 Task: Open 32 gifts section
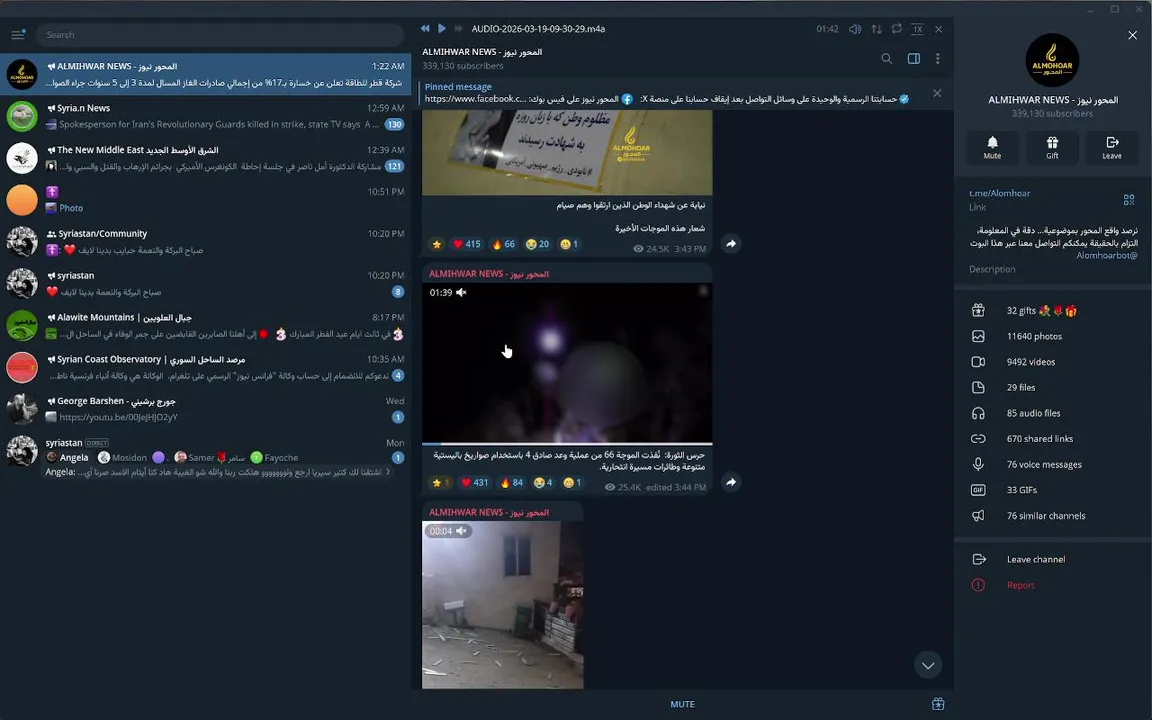click(x=1053, y=311)
